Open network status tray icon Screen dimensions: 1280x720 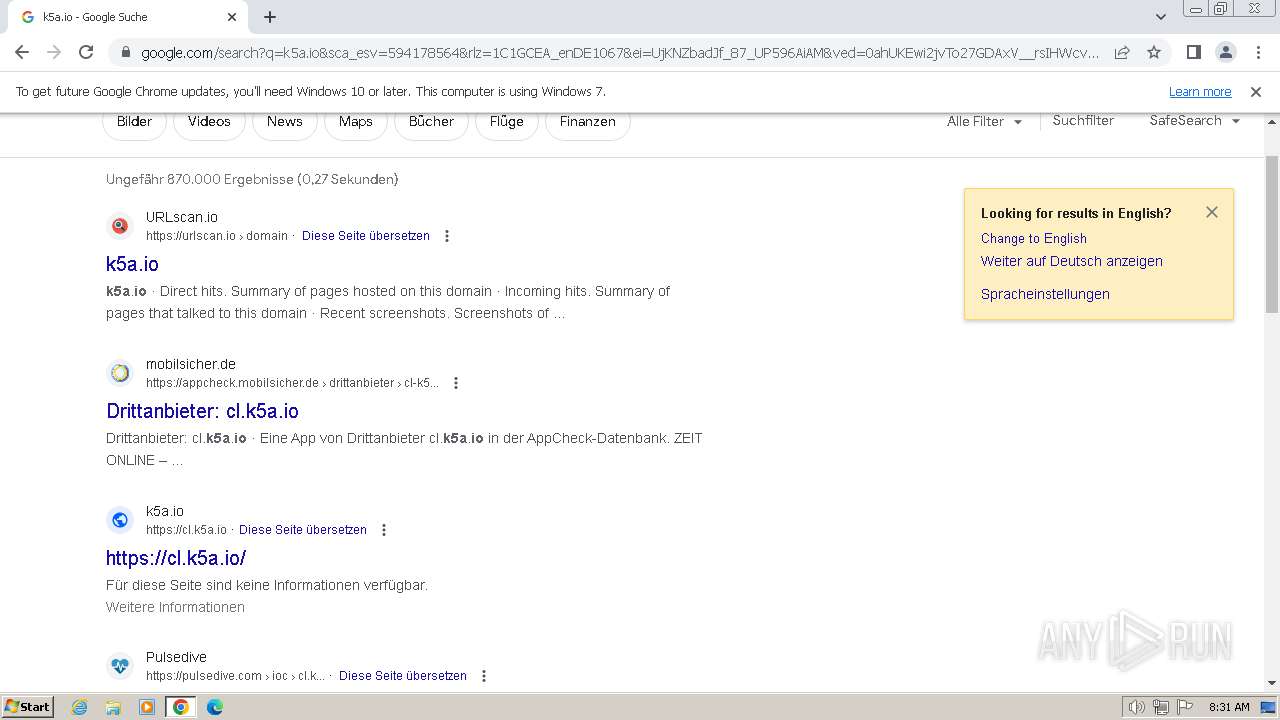pos(1161,707)
